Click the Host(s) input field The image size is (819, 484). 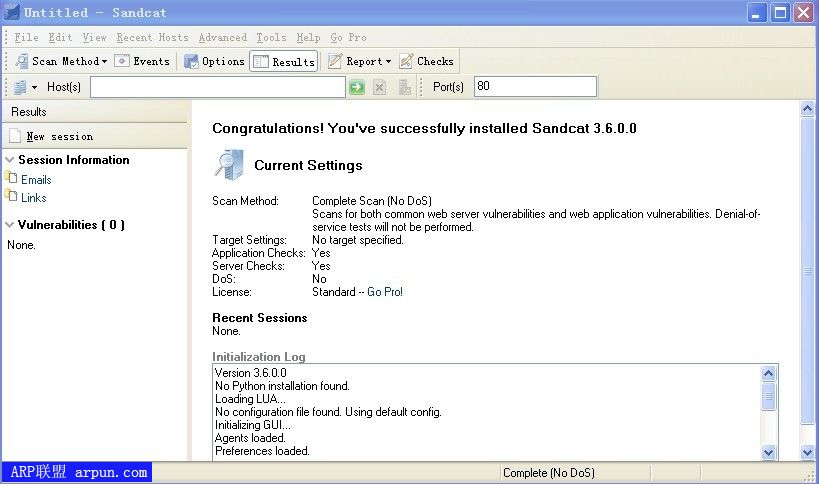tap(218, 87)
